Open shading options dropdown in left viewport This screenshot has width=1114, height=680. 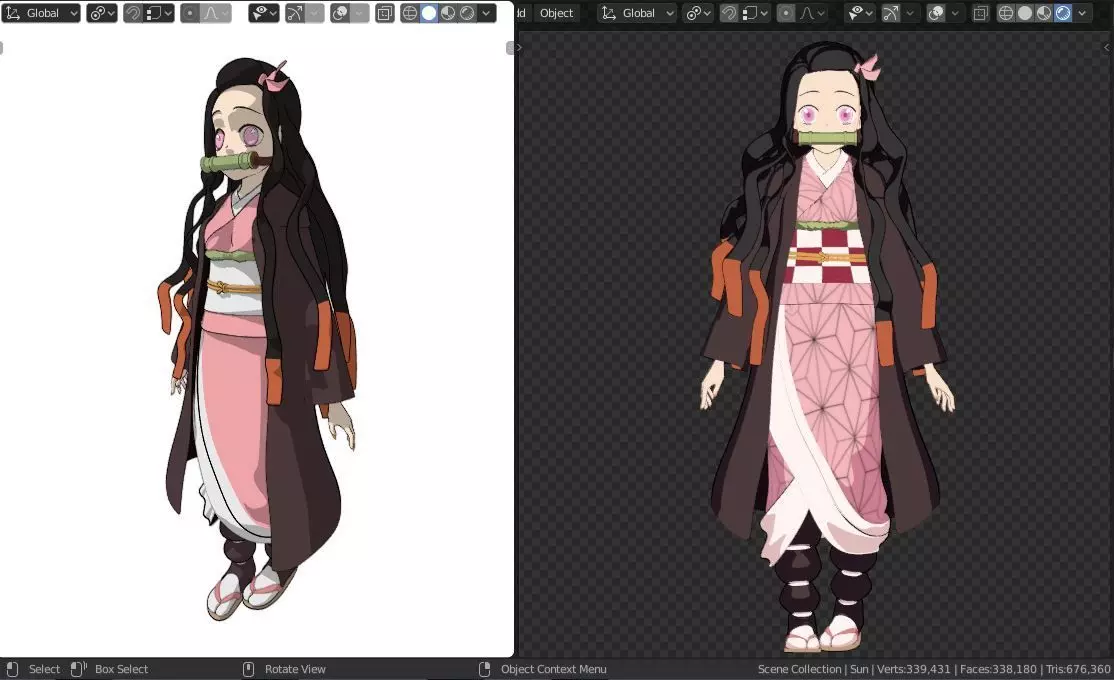tap(486, 13)
